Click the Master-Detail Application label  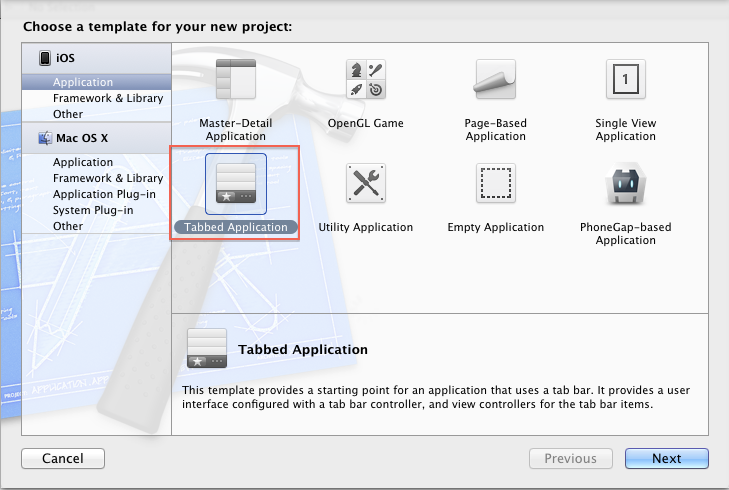(236, 130)
